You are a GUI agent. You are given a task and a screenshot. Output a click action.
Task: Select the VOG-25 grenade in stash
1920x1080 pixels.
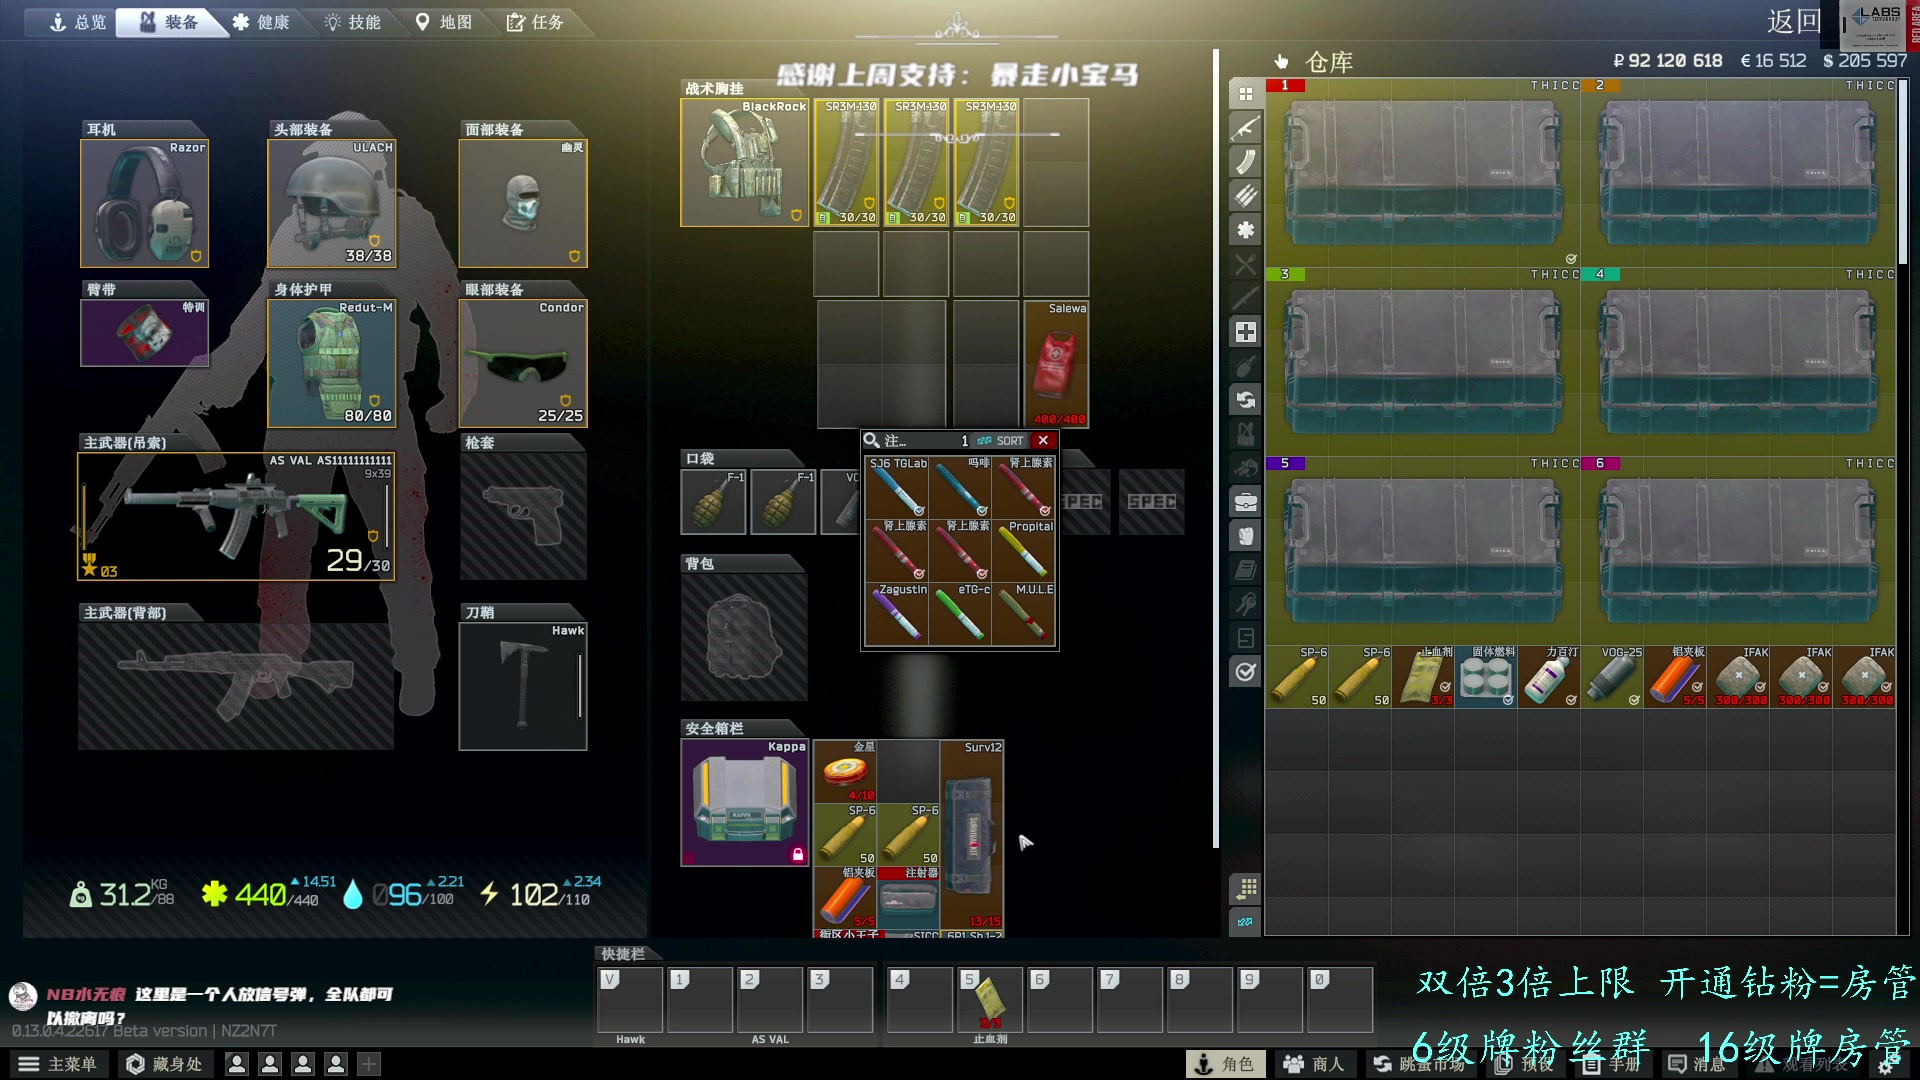point(1613,676)
